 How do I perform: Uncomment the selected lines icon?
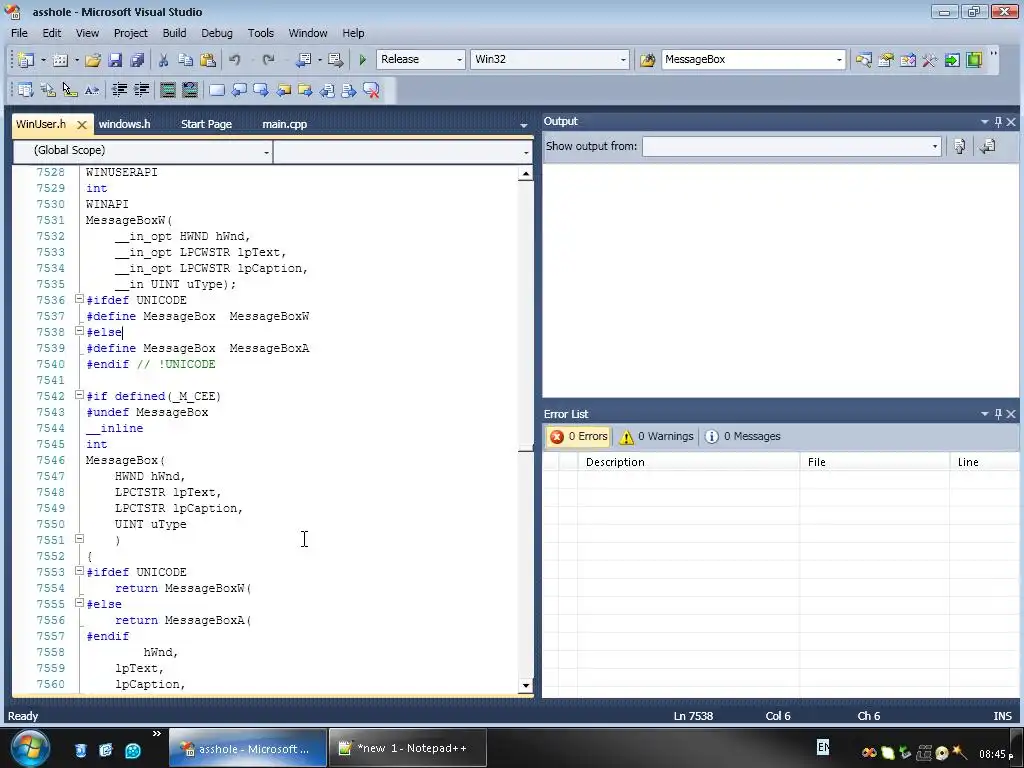190,90
